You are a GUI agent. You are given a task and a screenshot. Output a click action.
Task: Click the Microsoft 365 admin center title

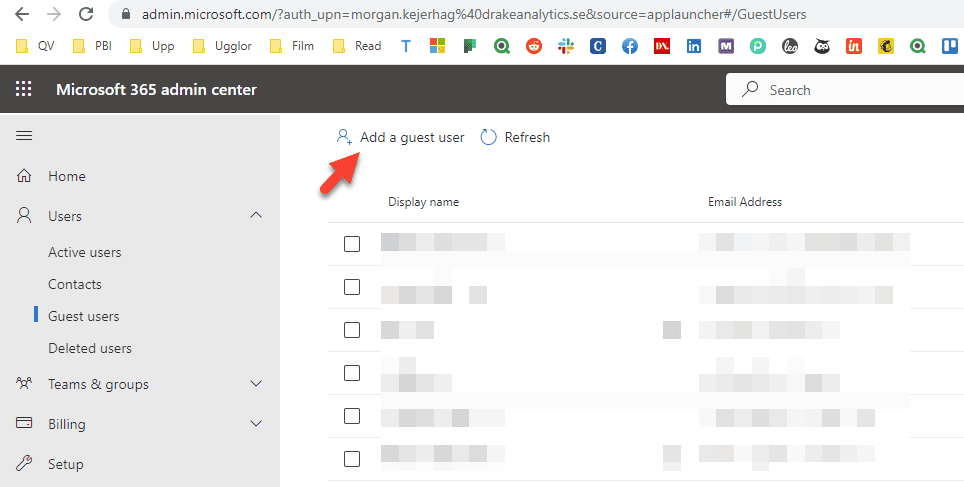156,89
